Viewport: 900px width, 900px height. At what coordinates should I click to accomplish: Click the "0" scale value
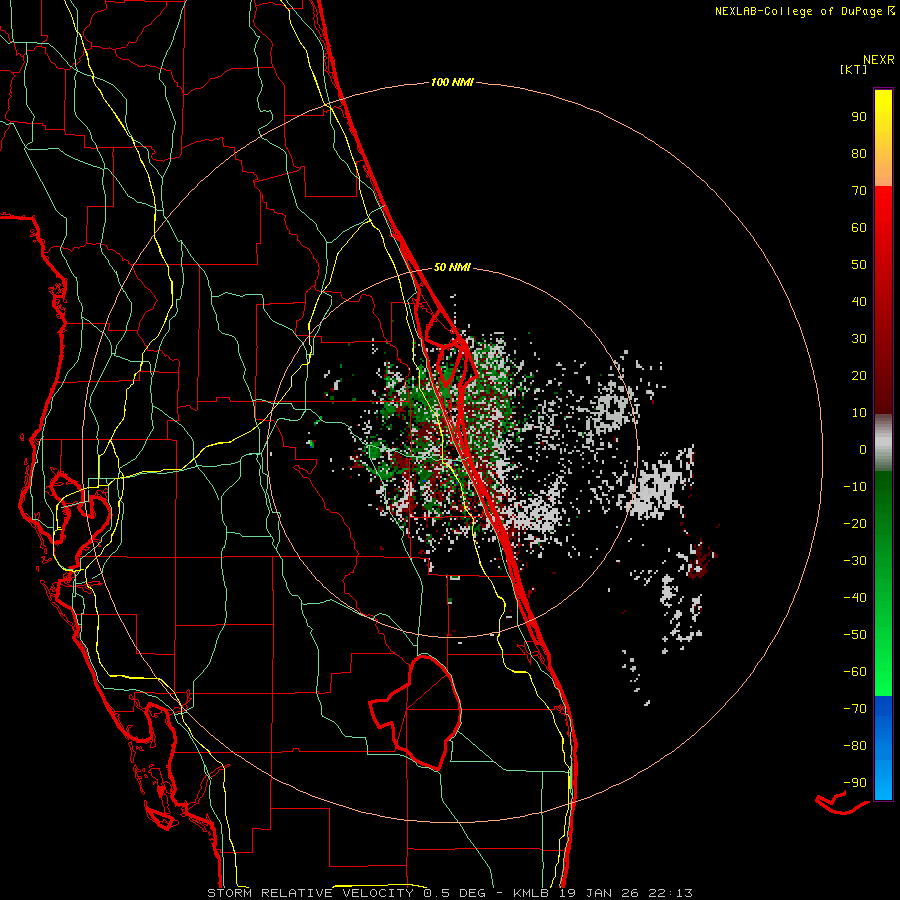coord(863,449)
